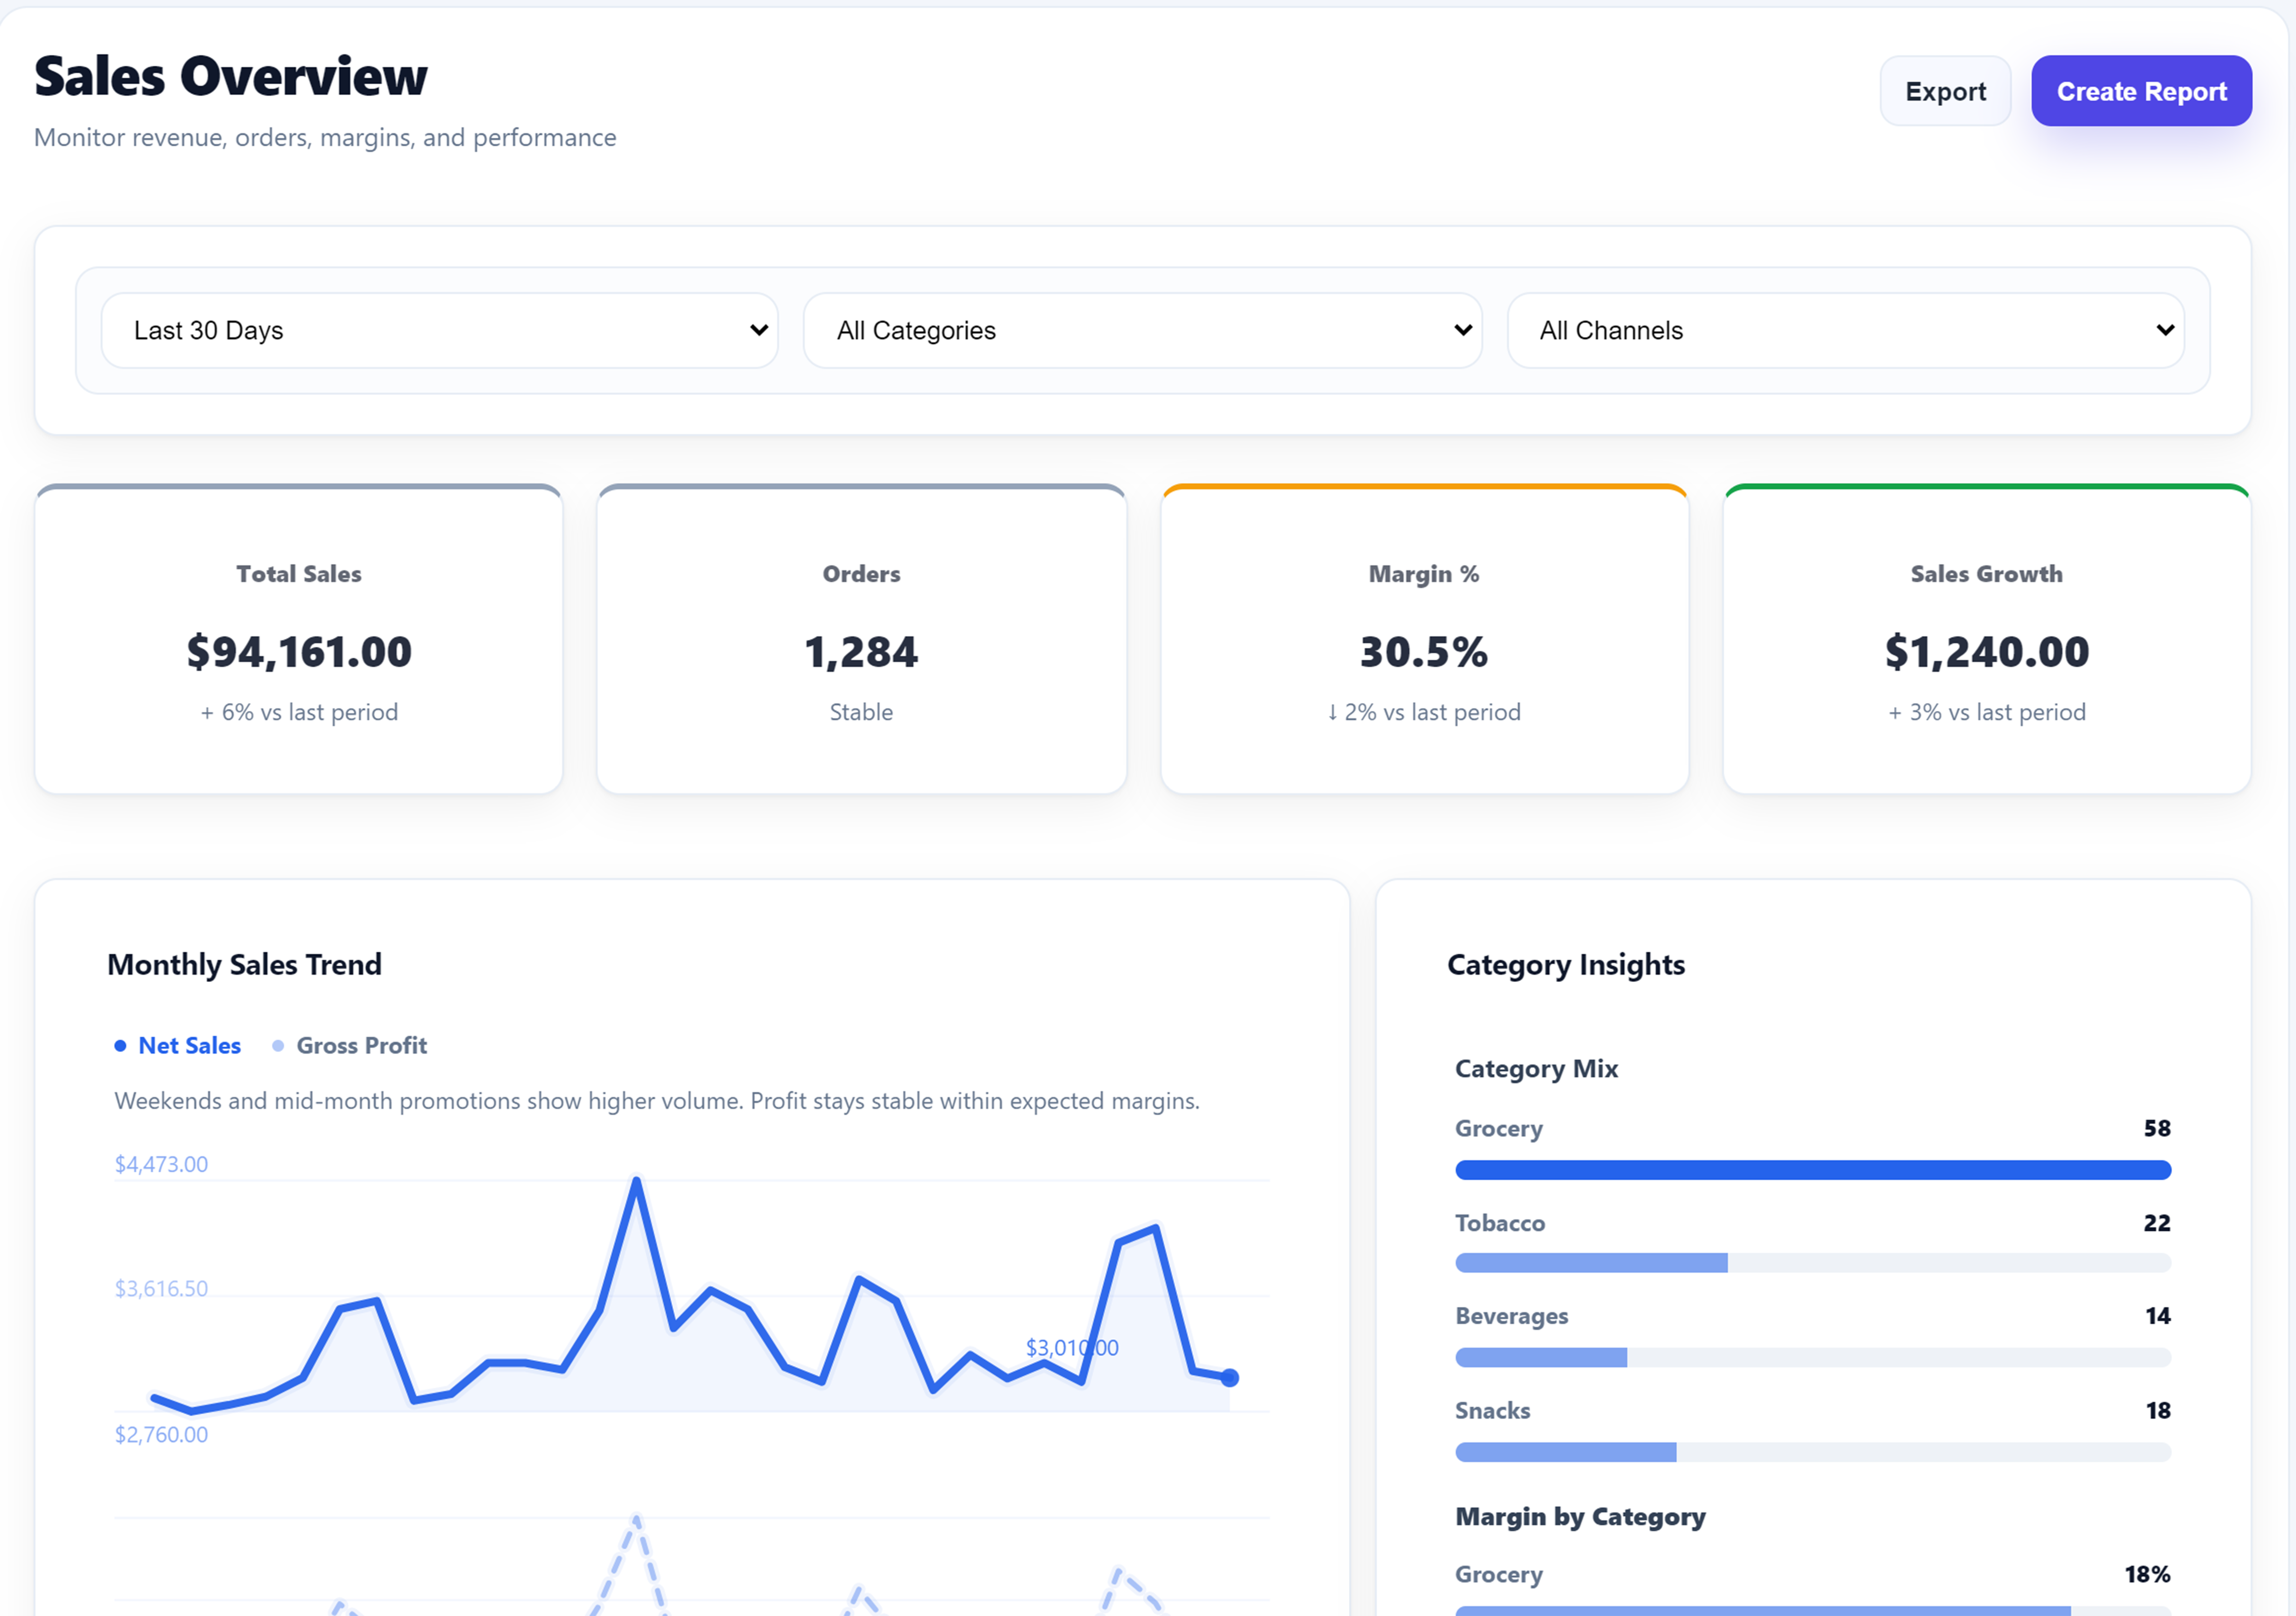The image size is (2296, 1616).
Task: Click the Create Report button
Action: pyautogui.click(x=2141, y=91)
